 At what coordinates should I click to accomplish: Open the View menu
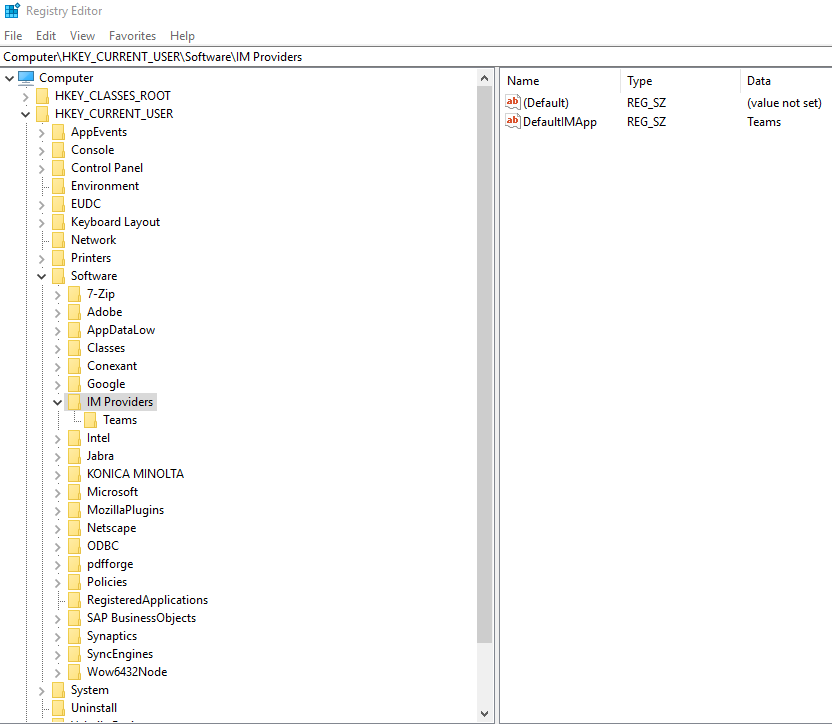coord(82,36)
